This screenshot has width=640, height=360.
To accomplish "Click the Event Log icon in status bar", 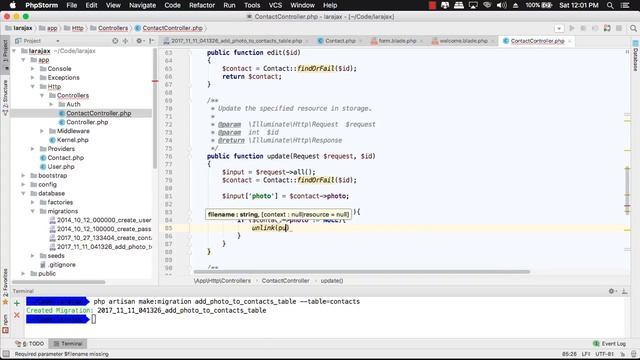I will [x=596, y=344].
